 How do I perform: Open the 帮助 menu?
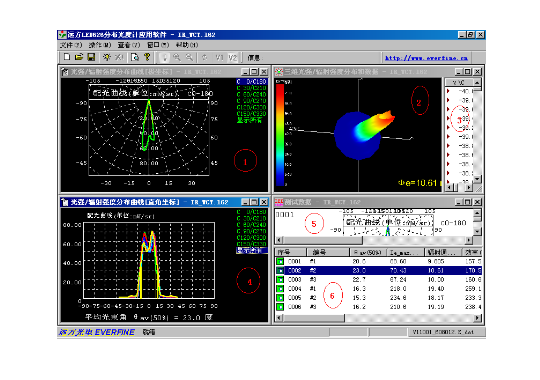[187, 45]
